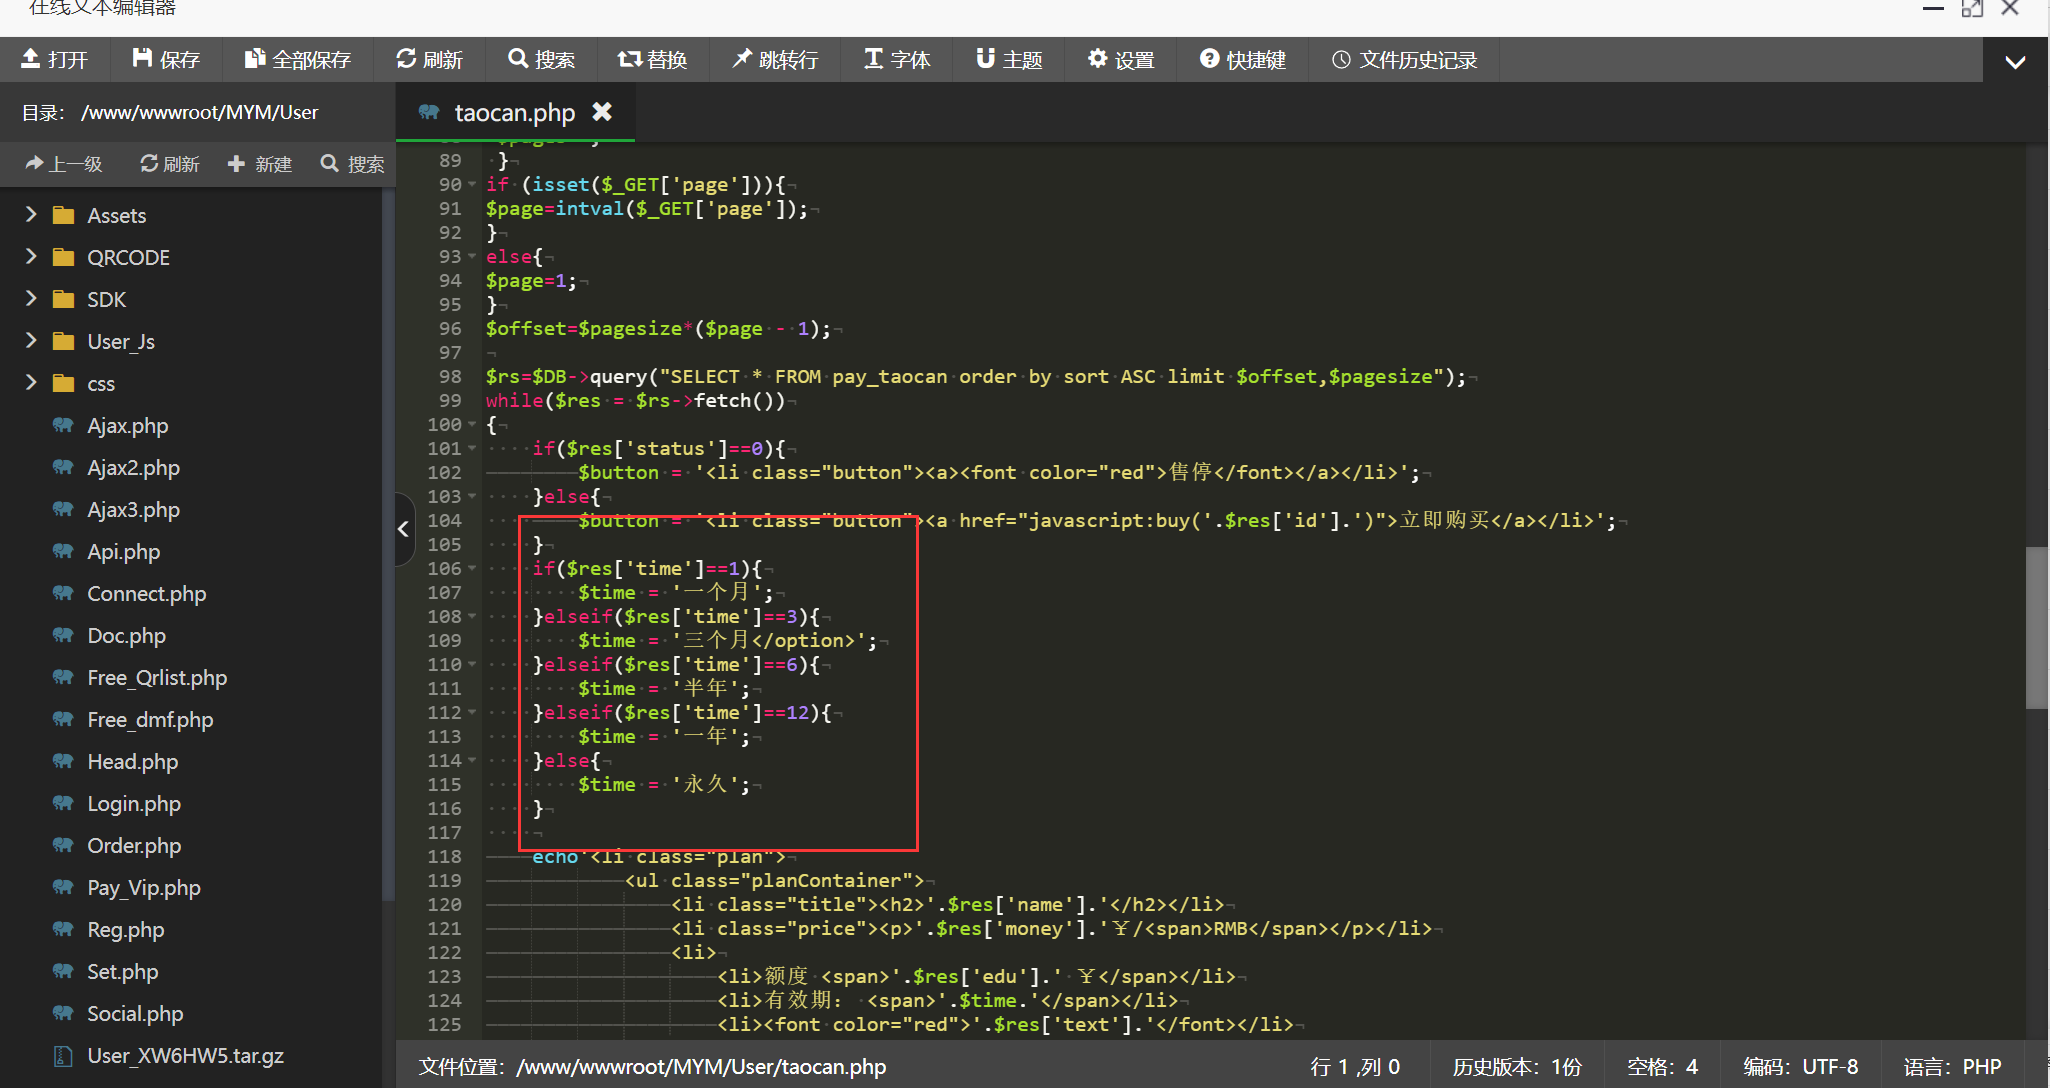Open 文件历史记录 file history

[1405, 60]
